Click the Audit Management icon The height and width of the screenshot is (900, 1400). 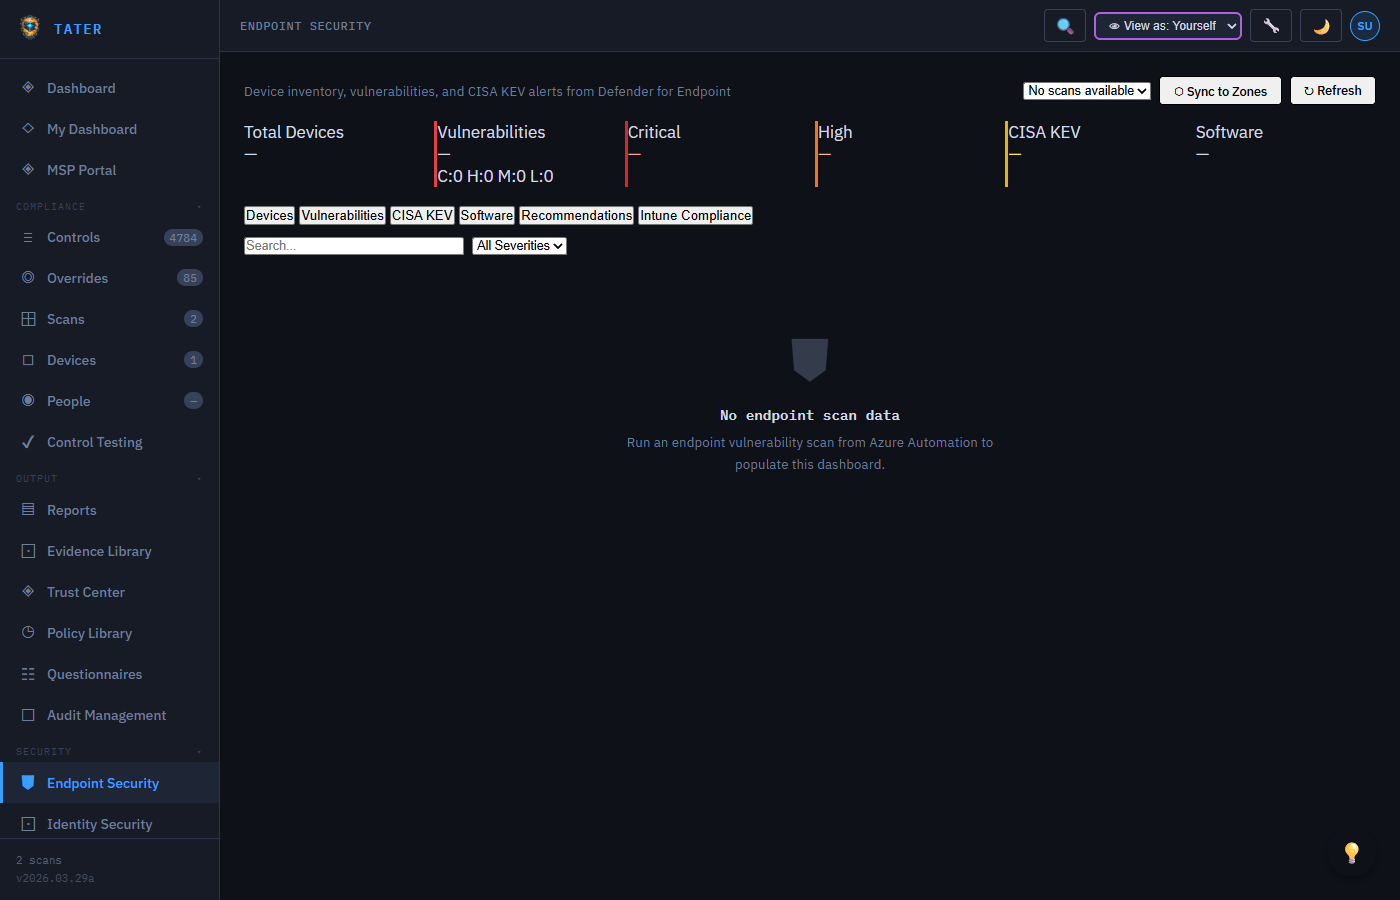28,715
